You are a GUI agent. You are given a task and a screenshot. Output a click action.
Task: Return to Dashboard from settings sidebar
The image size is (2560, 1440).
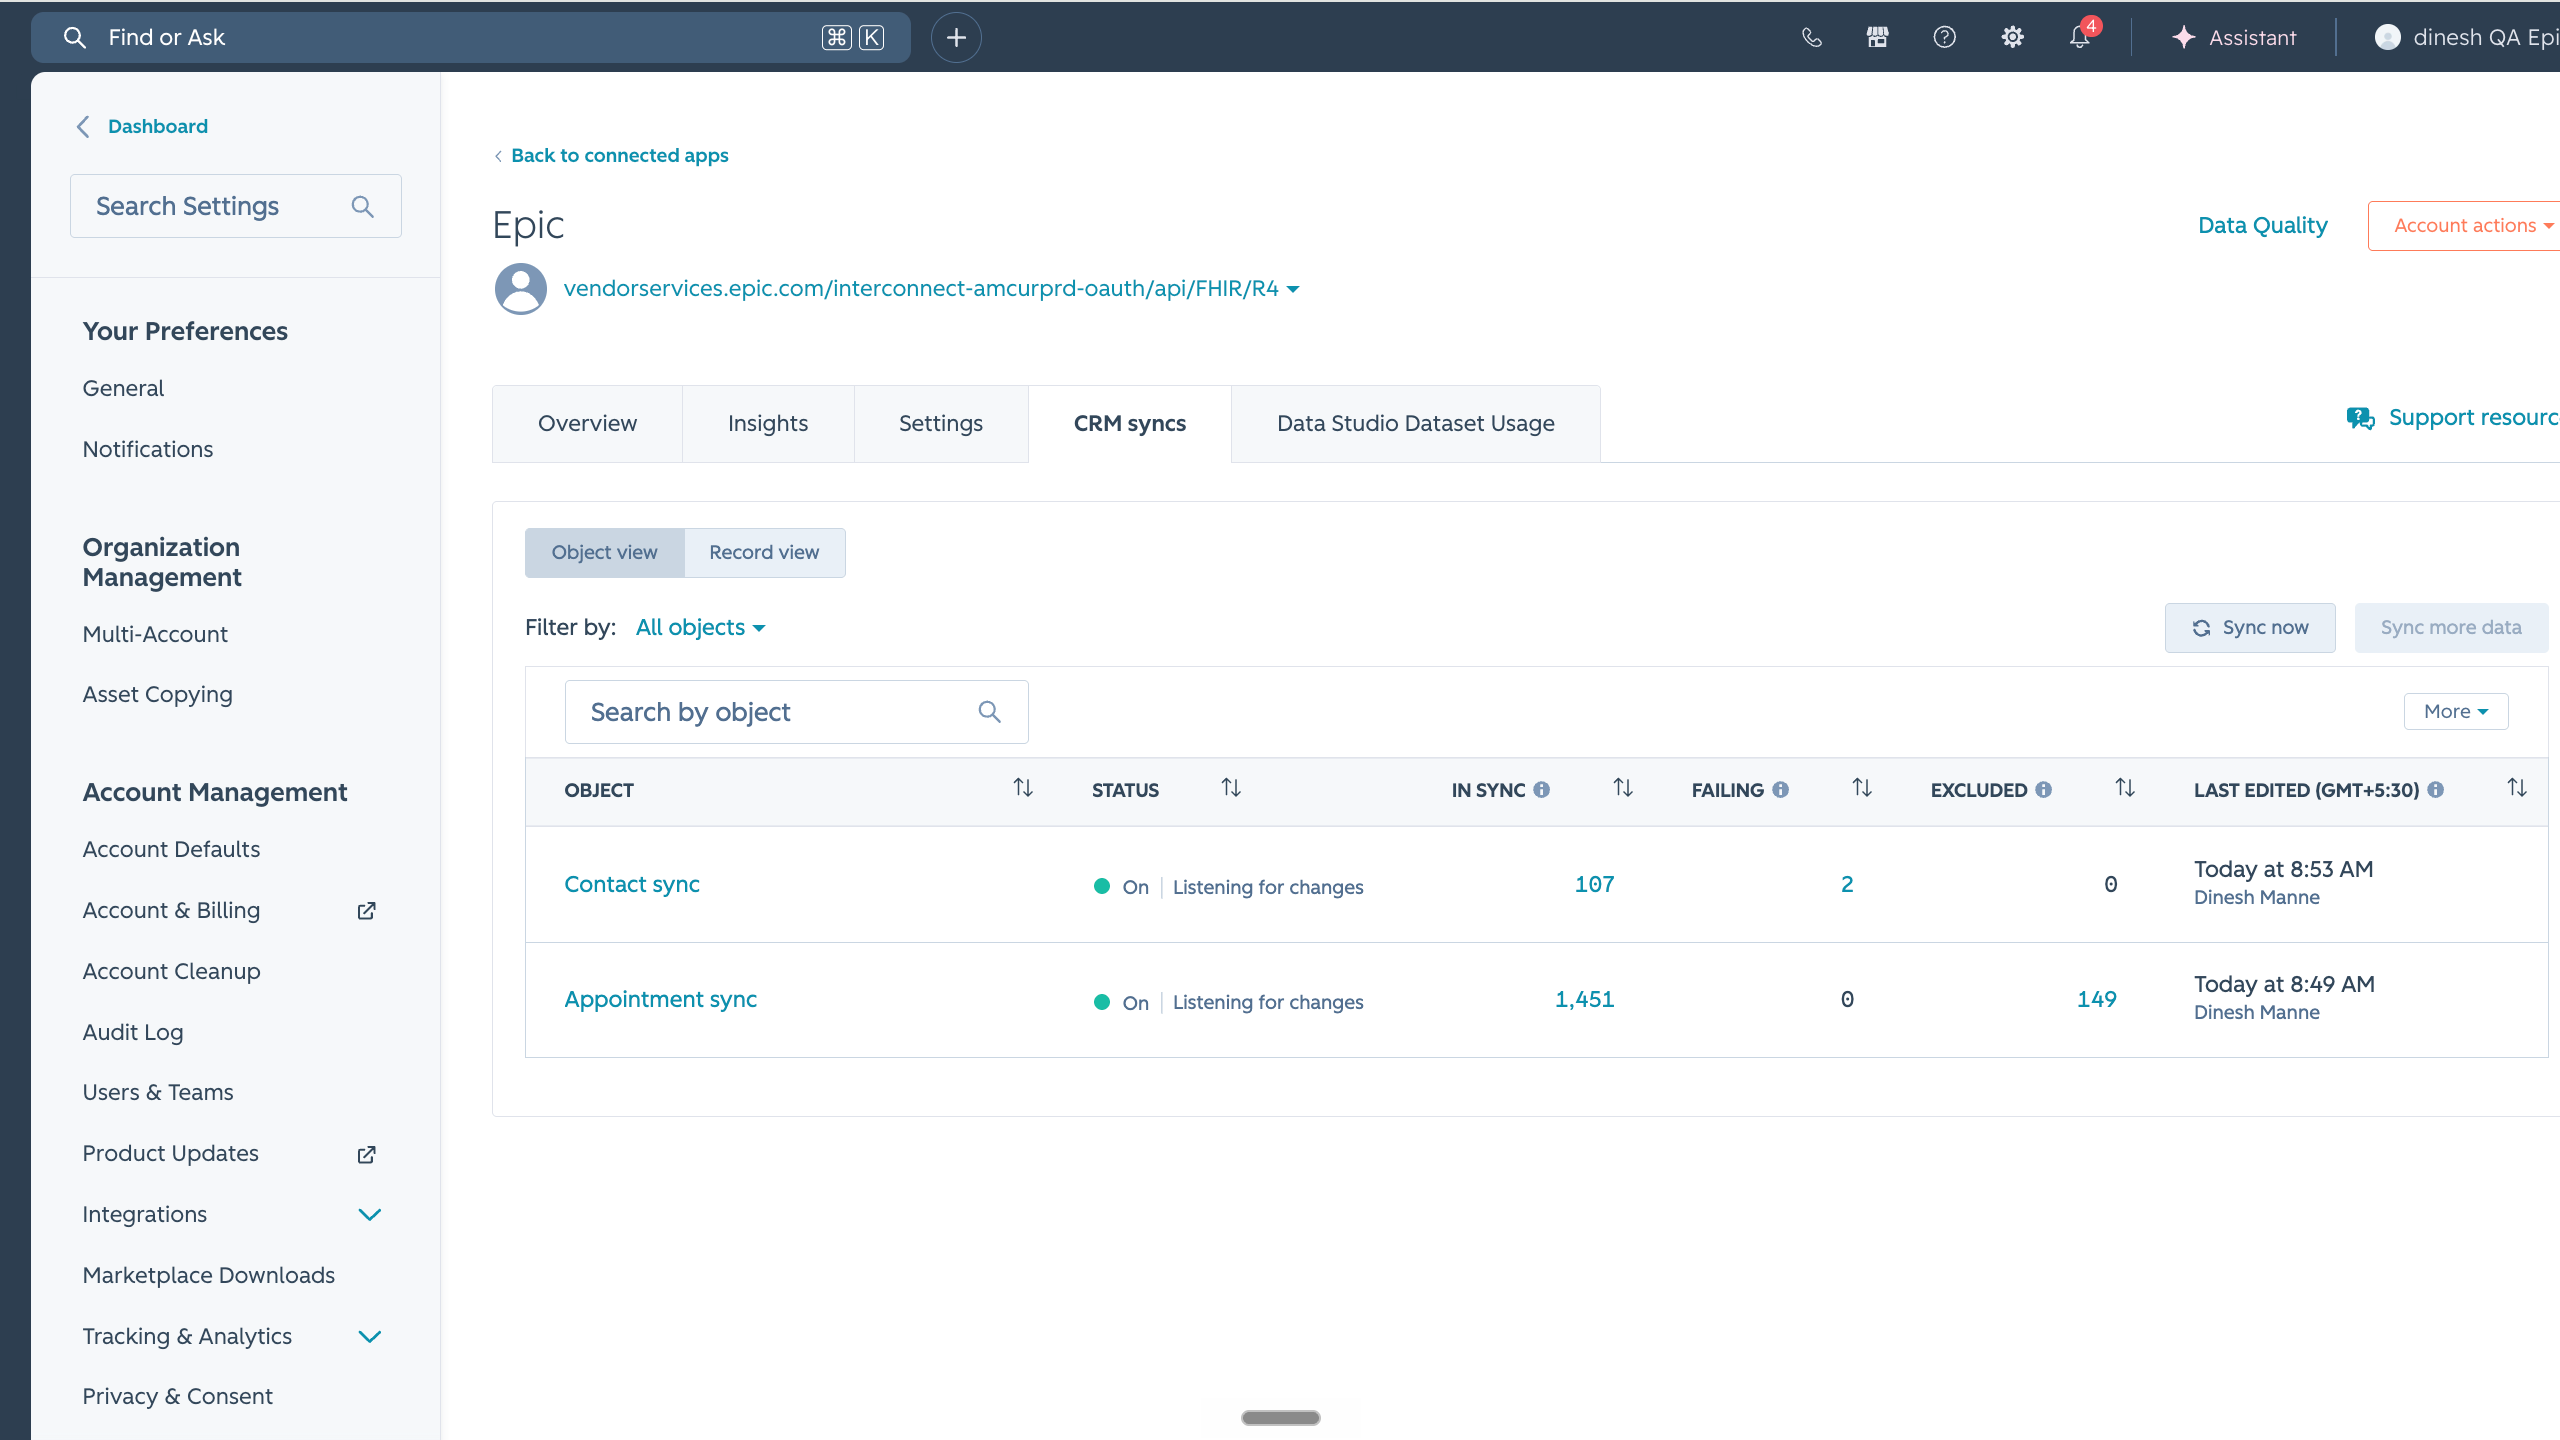(143, 127)
